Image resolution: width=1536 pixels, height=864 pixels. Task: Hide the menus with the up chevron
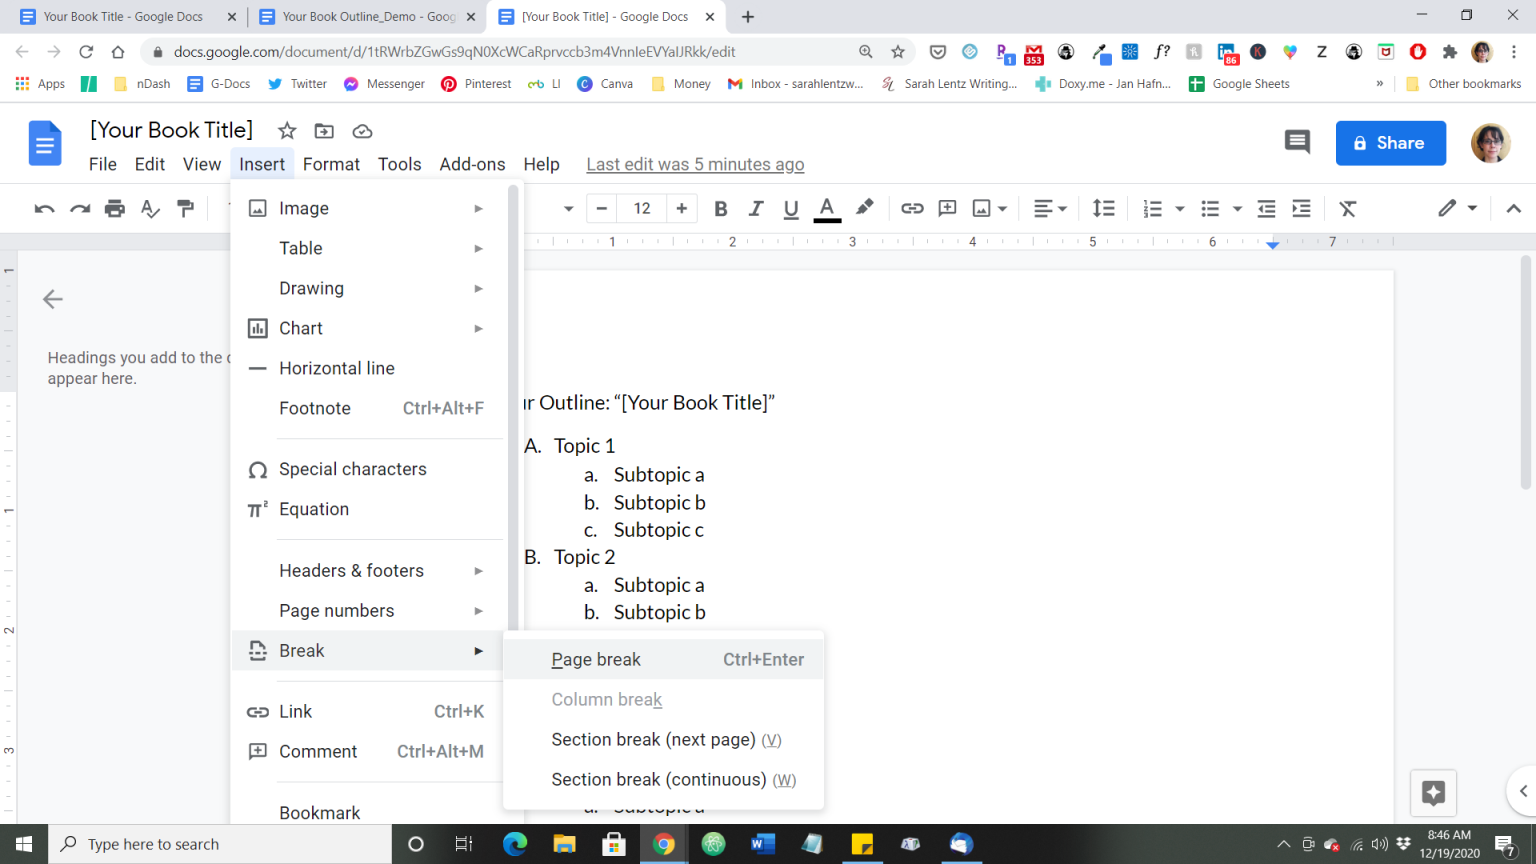[x=1513, y=208]
